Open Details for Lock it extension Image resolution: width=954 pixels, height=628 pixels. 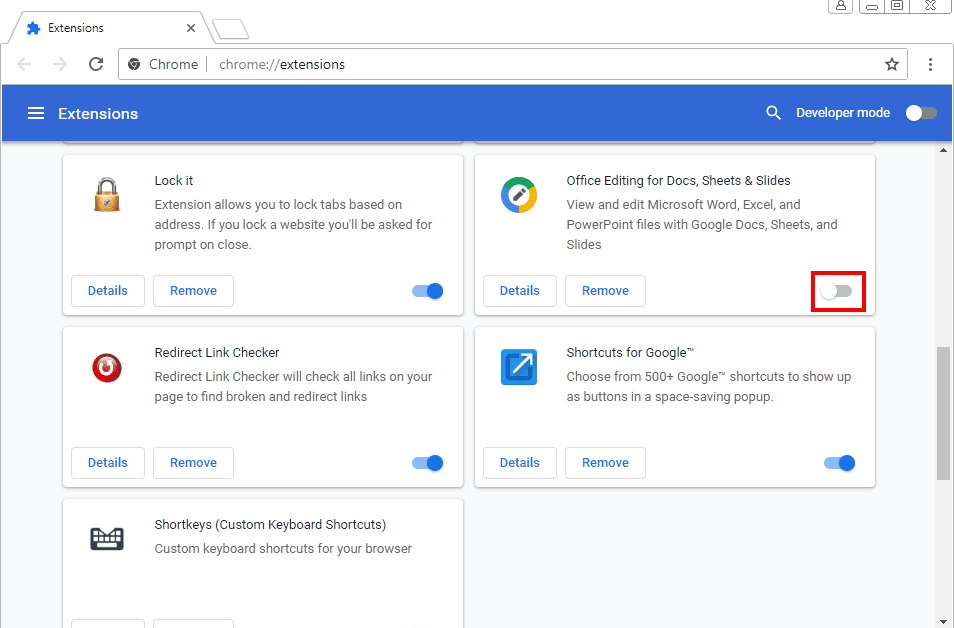108,291
